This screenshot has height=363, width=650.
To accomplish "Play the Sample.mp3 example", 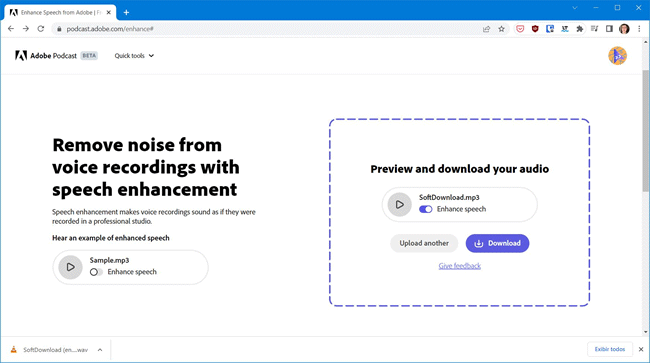I will (x=70, y=267).
